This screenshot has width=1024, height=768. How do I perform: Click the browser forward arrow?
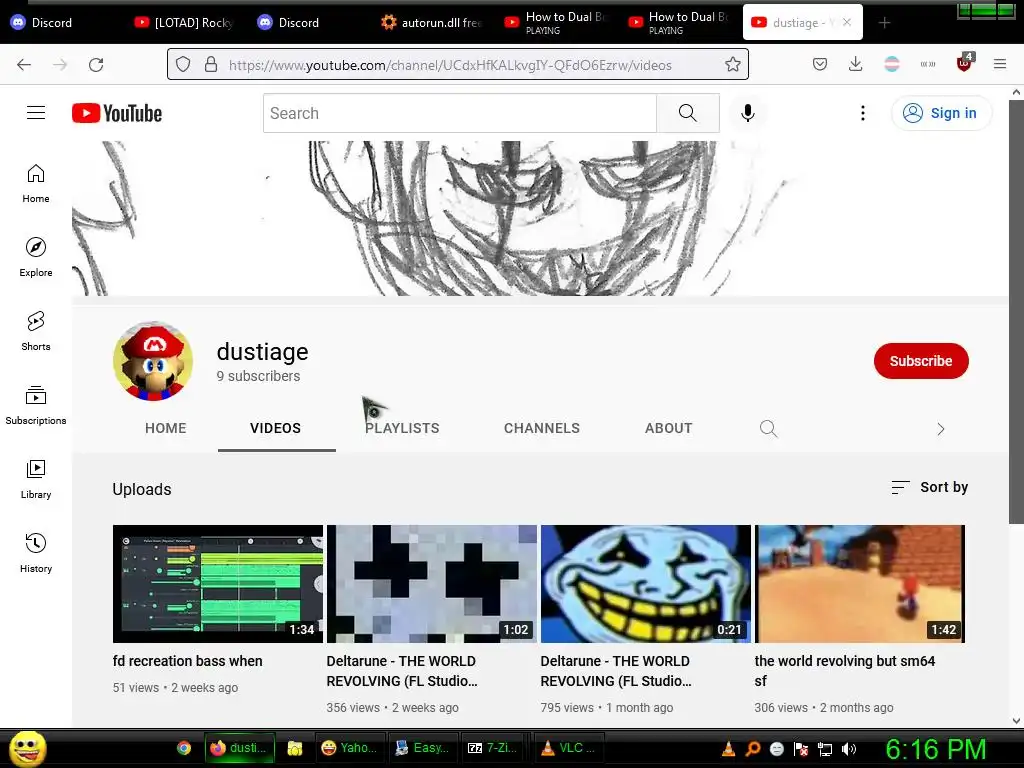coord(60,65)
